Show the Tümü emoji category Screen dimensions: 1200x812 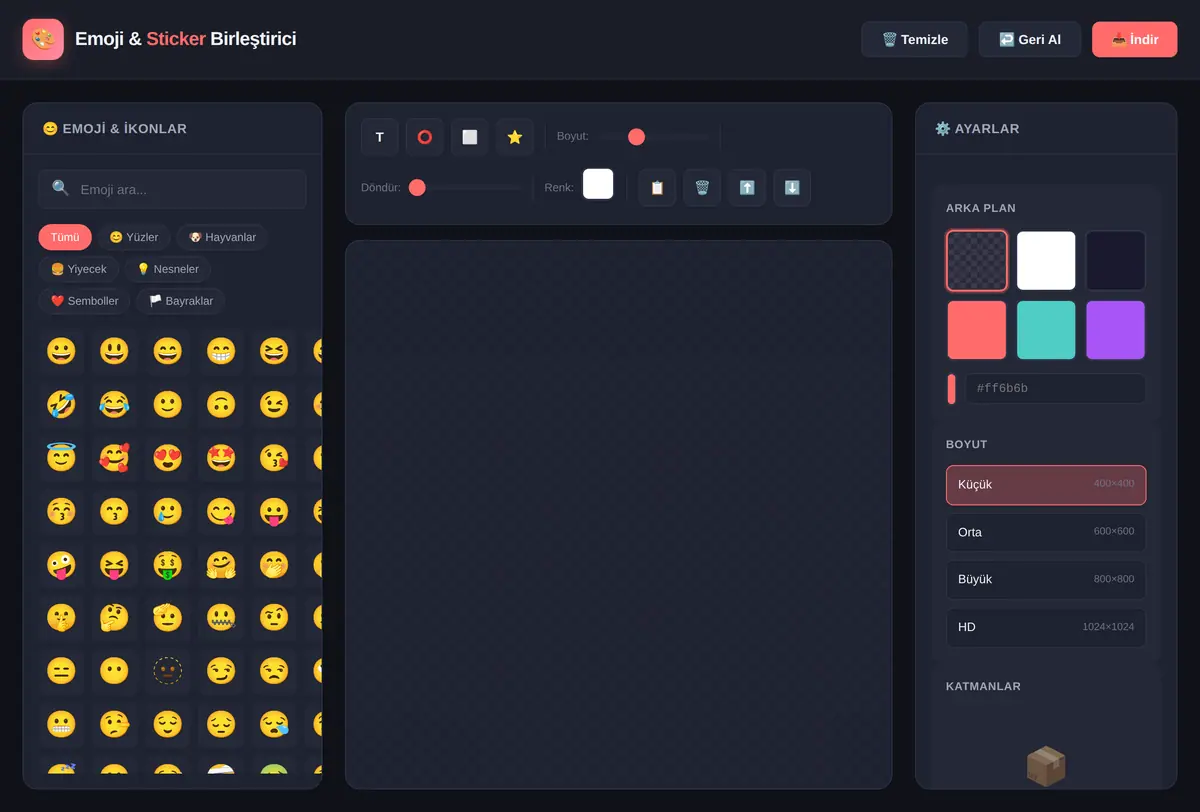(x=65, y=237)
